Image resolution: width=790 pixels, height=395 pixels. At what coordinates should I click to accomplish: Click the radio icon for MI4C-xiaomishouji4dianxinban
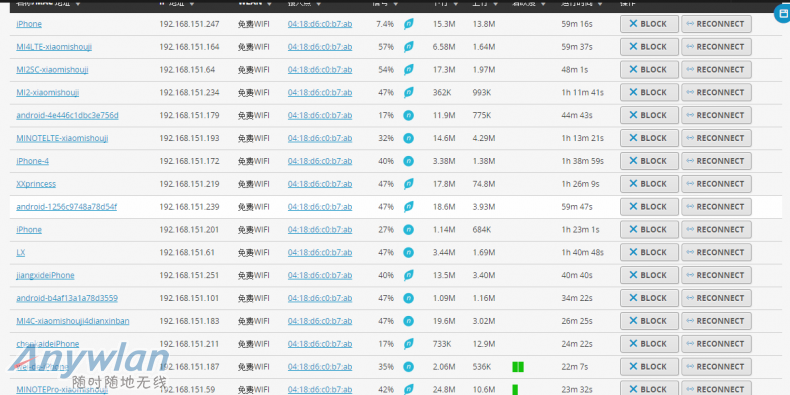click(409, 321)
